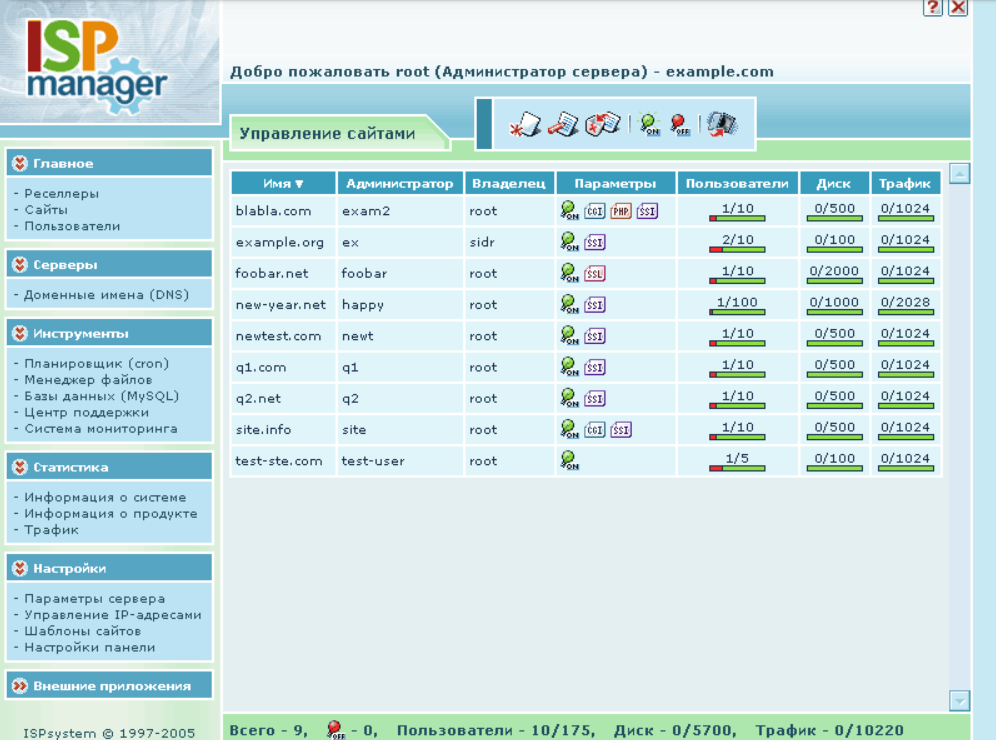Click the disable site OFF toolbar icon
996x740 pixels.
[x=680, y=124]
